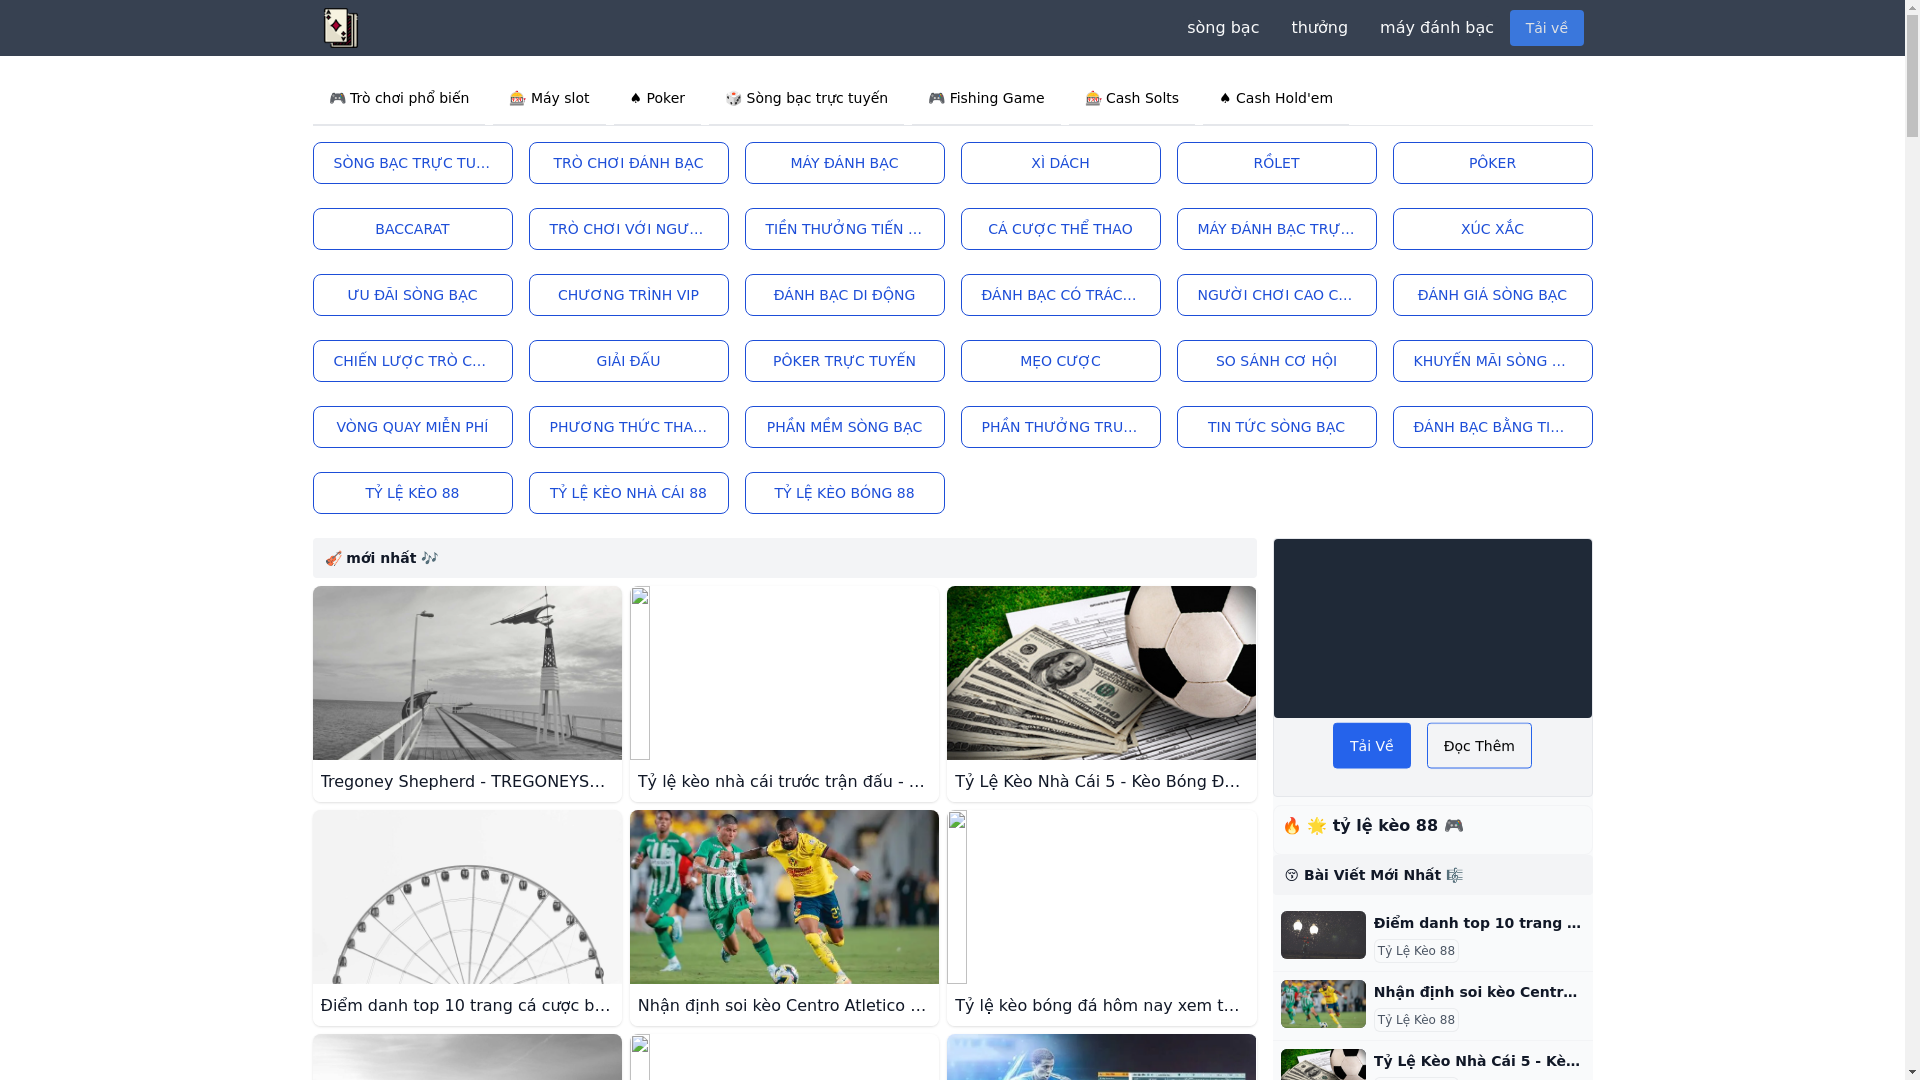Click the Tỷ Lệ Kèo 88 tag under first sidebar post

1416,951
